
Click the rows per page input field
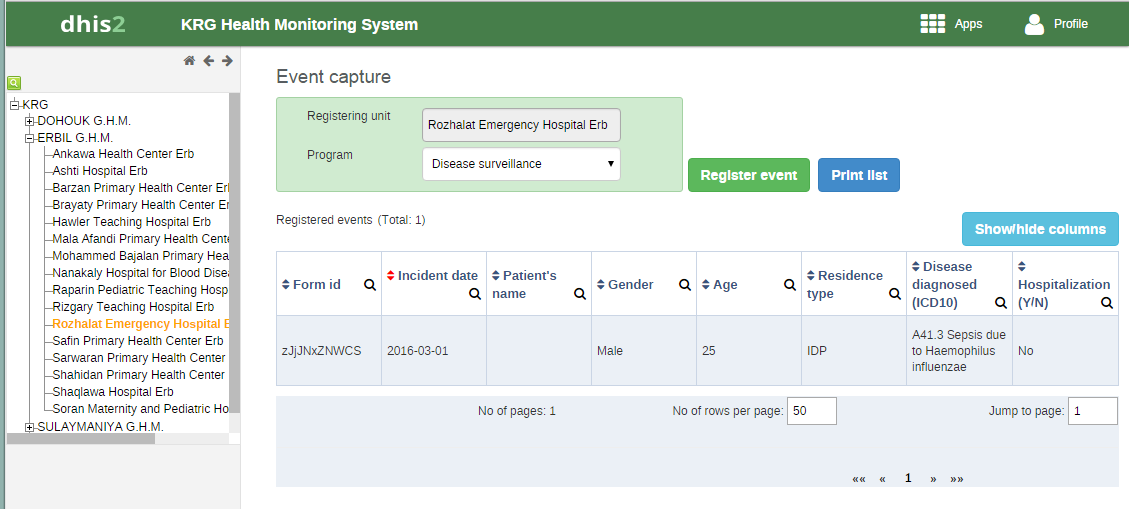[x=811, y=411]
